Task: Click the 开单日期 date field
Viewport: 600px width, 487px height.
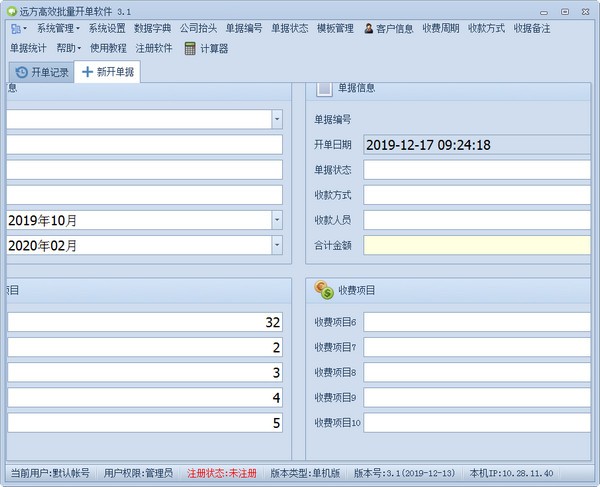Action: (477, 145)
